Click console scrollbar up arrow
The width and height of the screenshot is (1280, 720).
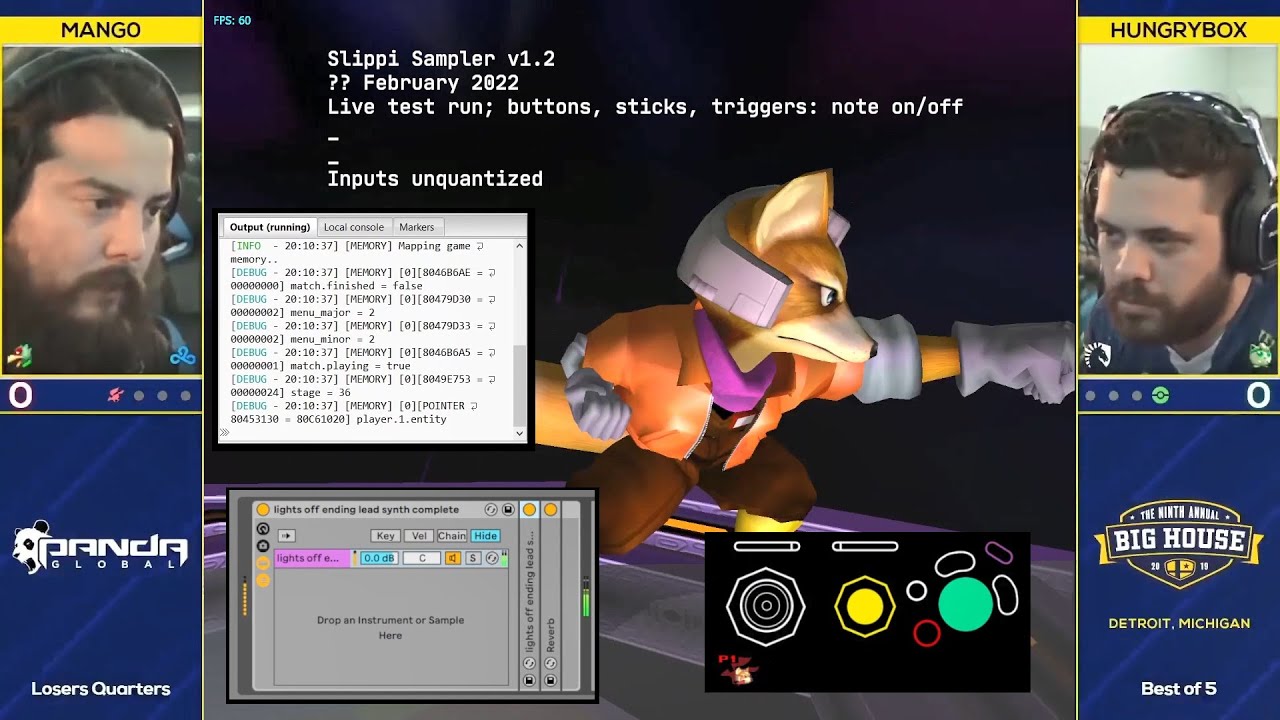520,245
